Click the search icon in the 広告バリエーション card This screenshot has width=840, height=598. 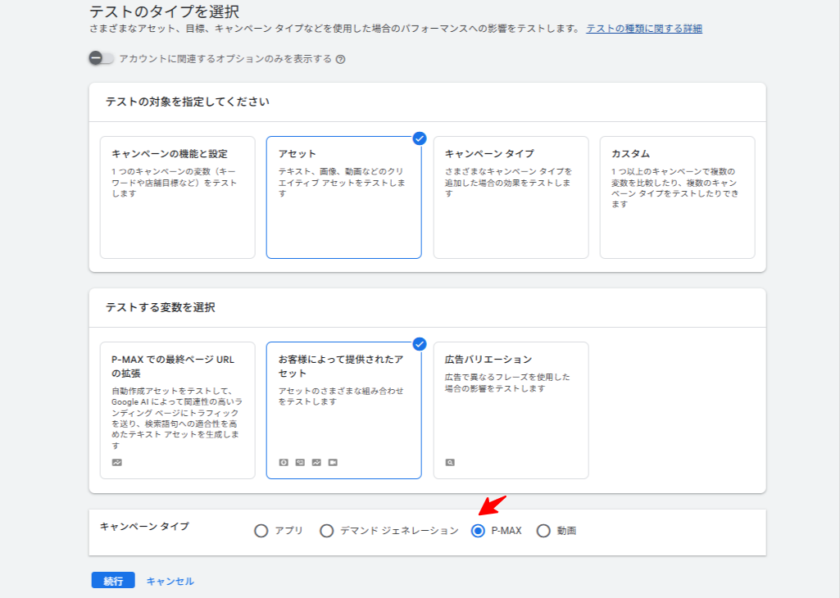(450, 462)
